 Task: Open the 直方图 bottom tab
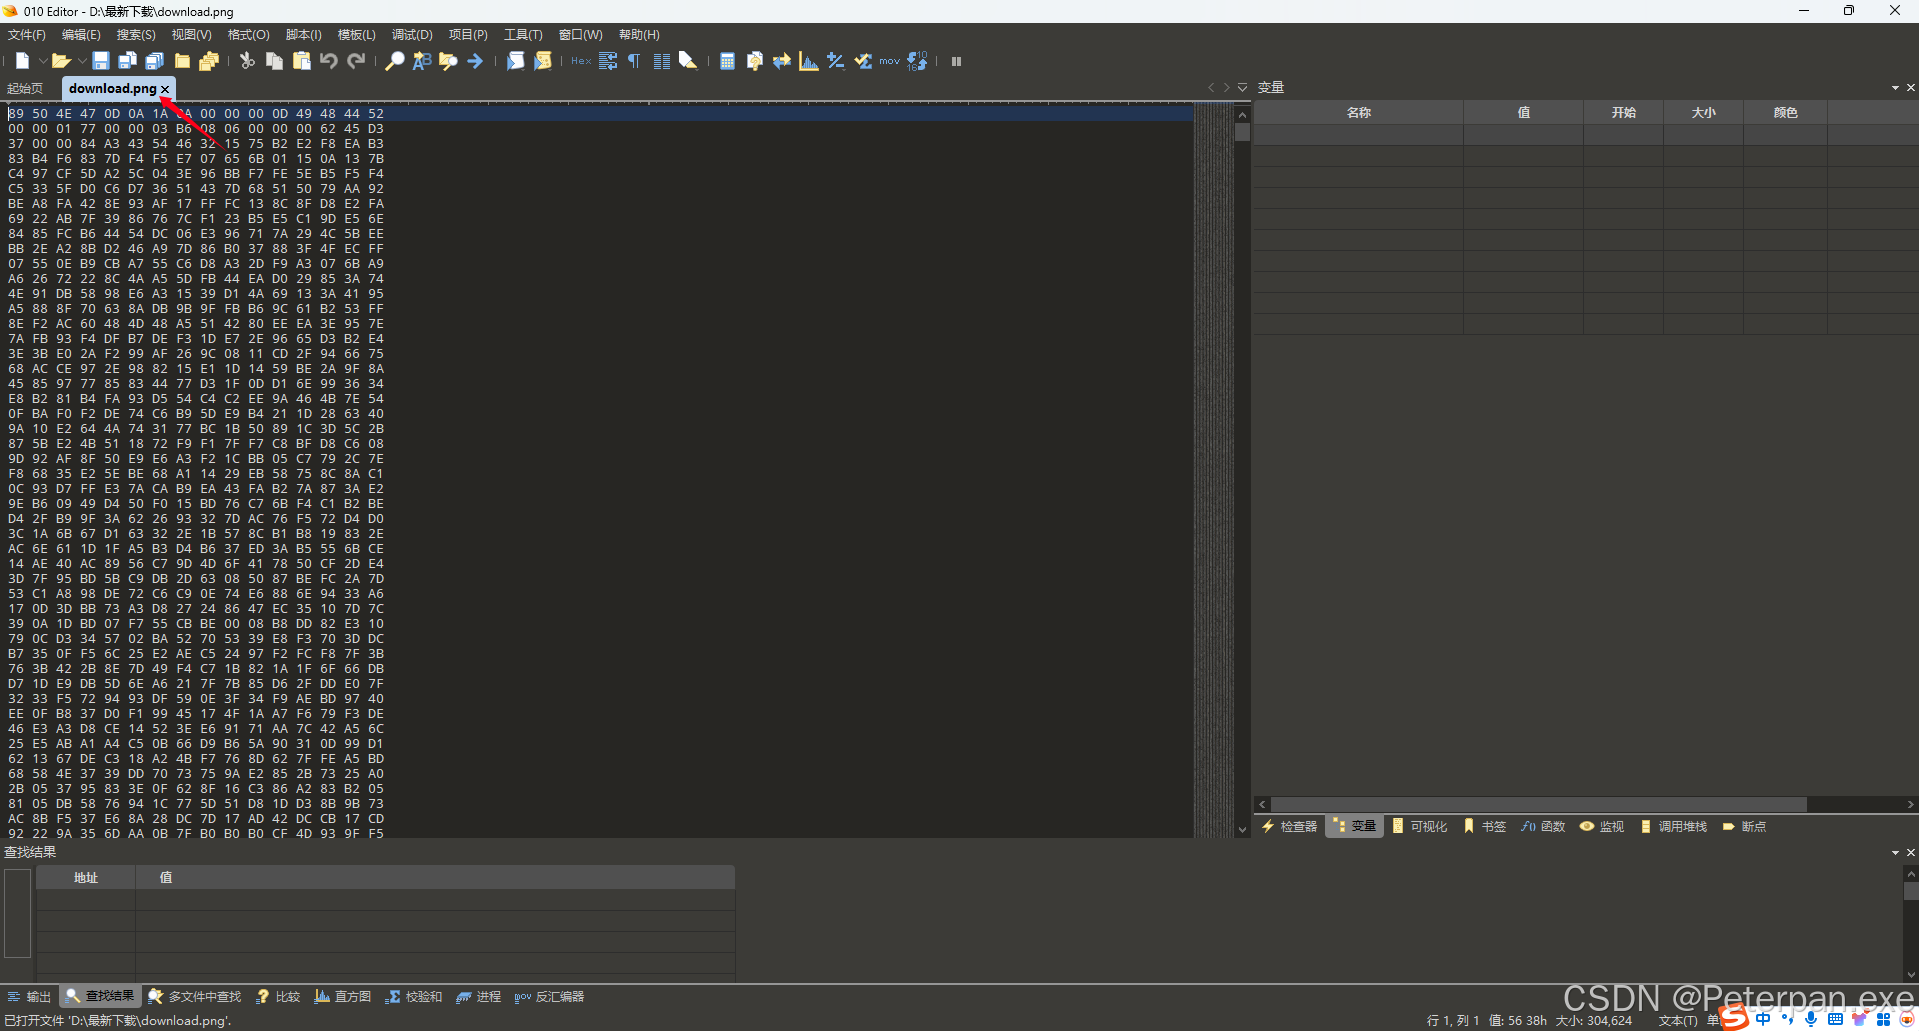343,997
